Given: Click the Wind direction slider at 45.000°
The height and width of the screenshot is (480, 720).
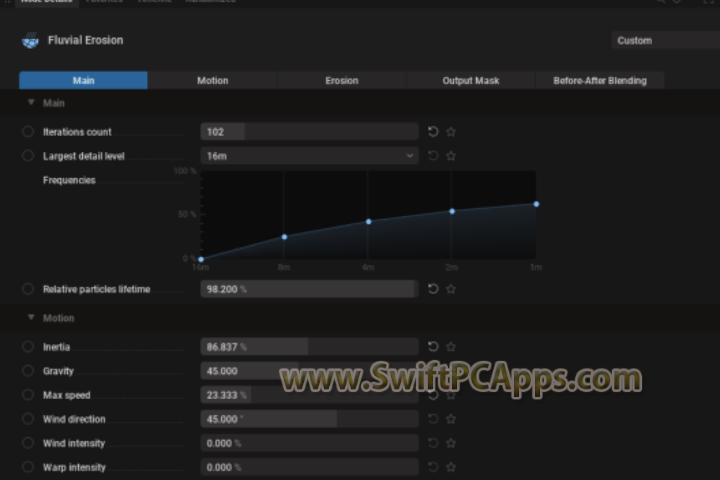Looking at the screenshot, I should 309,419.
